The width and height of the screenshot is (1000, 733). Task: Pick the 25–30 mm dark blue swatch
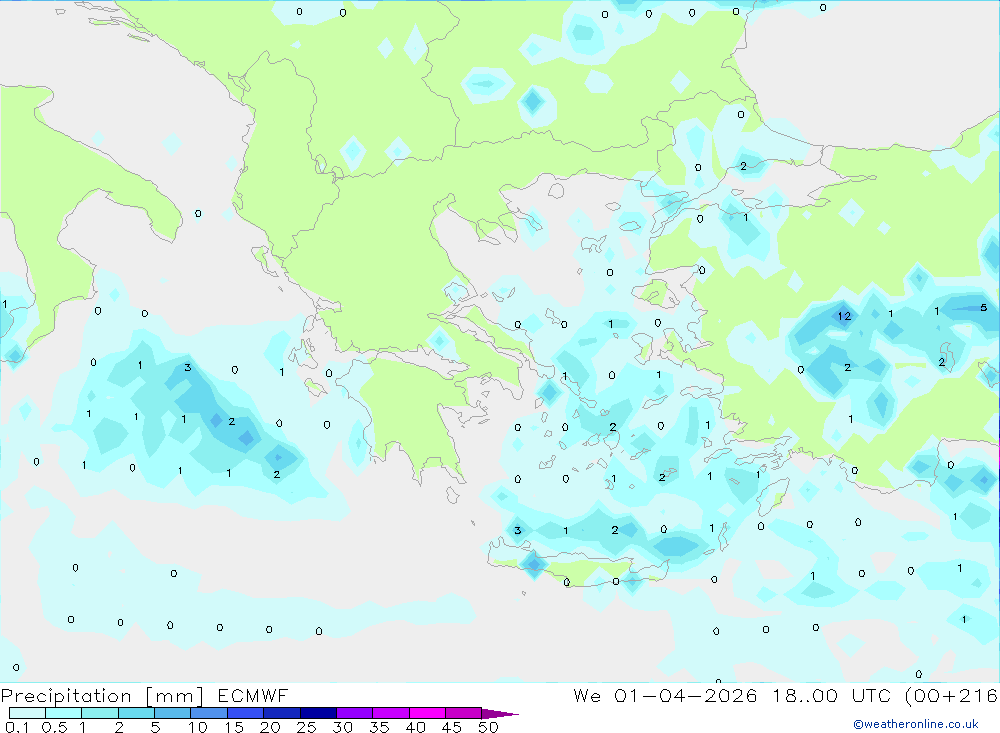[318, 713]
